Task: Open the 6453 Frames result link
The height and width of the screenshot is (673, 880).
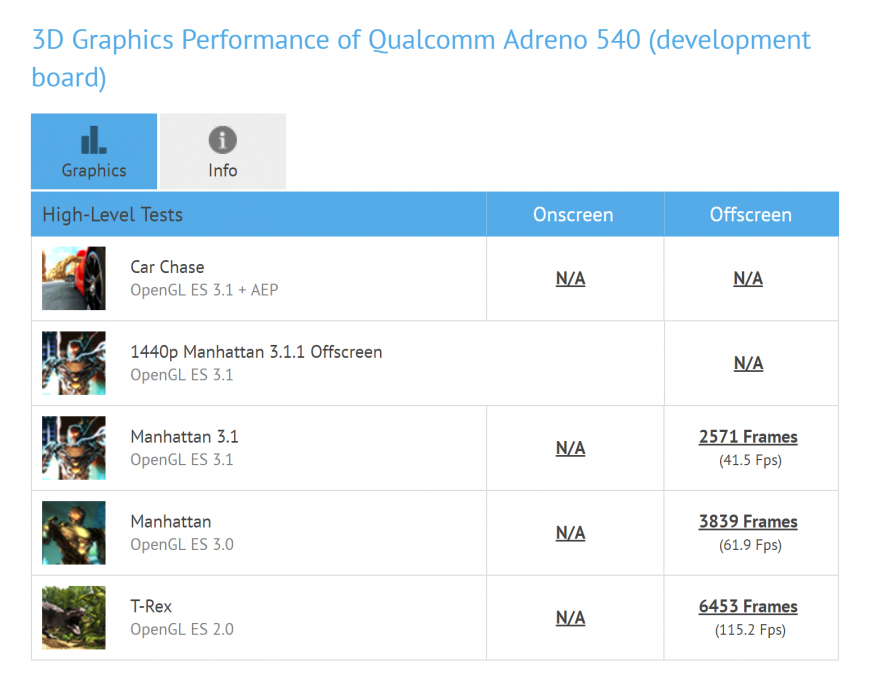Action: pyautogui.click(x=748, y=606)
